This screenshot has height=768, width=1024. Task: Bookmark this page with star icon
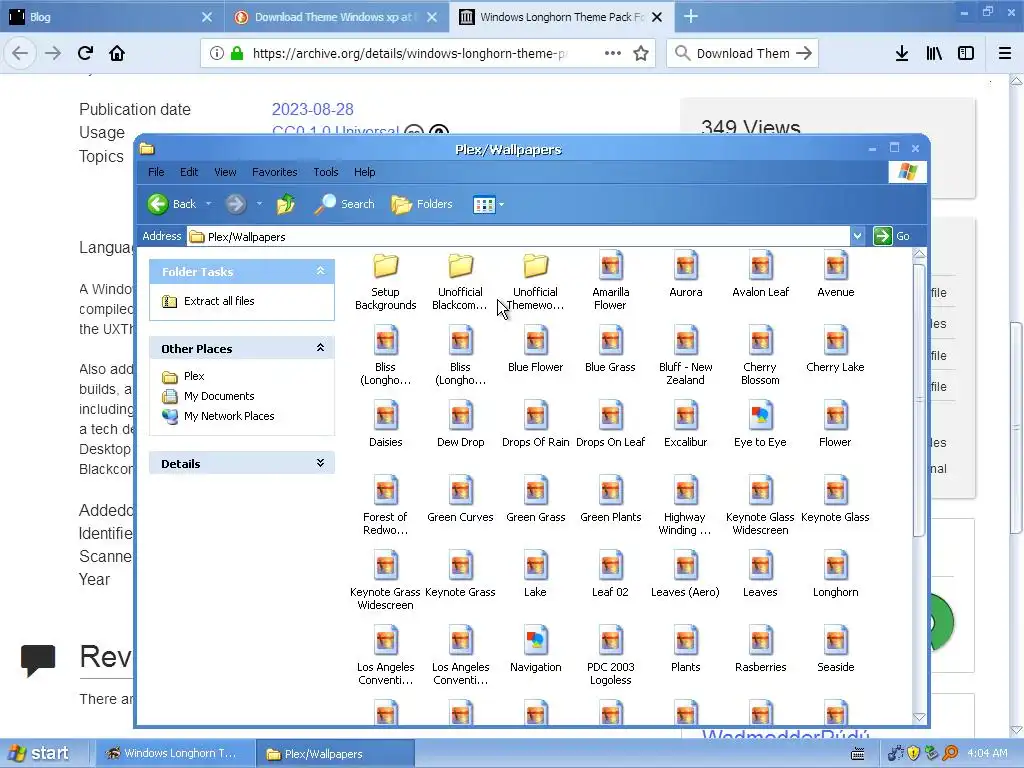click(641, 54)
